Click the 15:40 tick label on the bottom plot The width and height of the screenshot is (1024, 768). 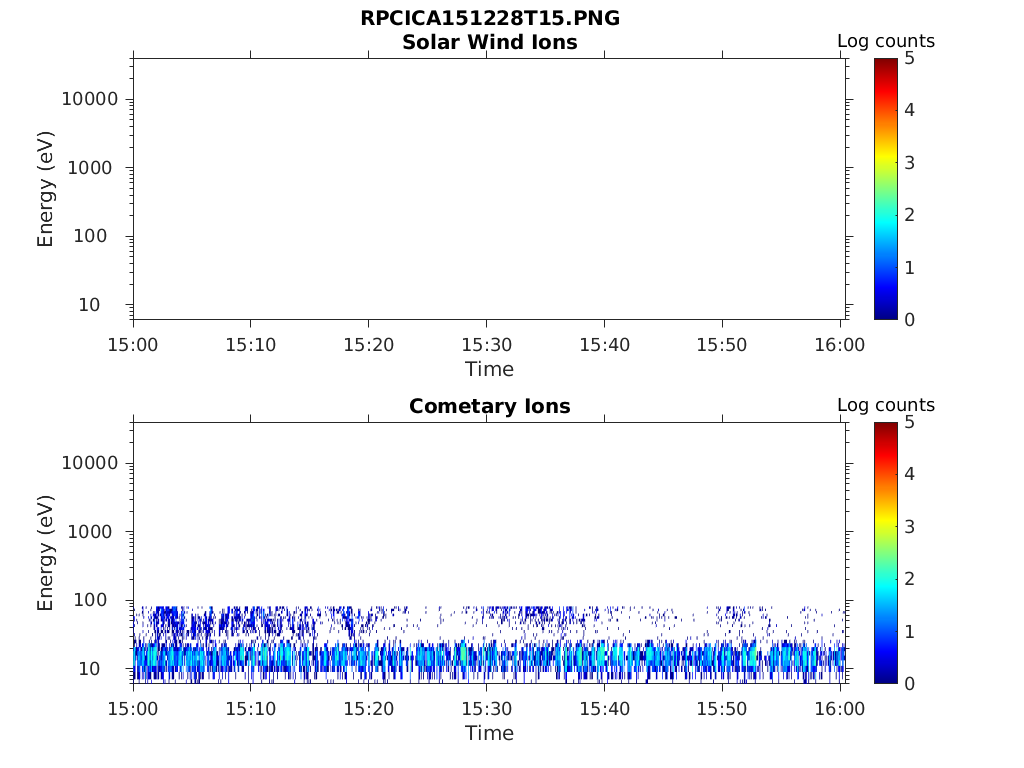[605, 709]
